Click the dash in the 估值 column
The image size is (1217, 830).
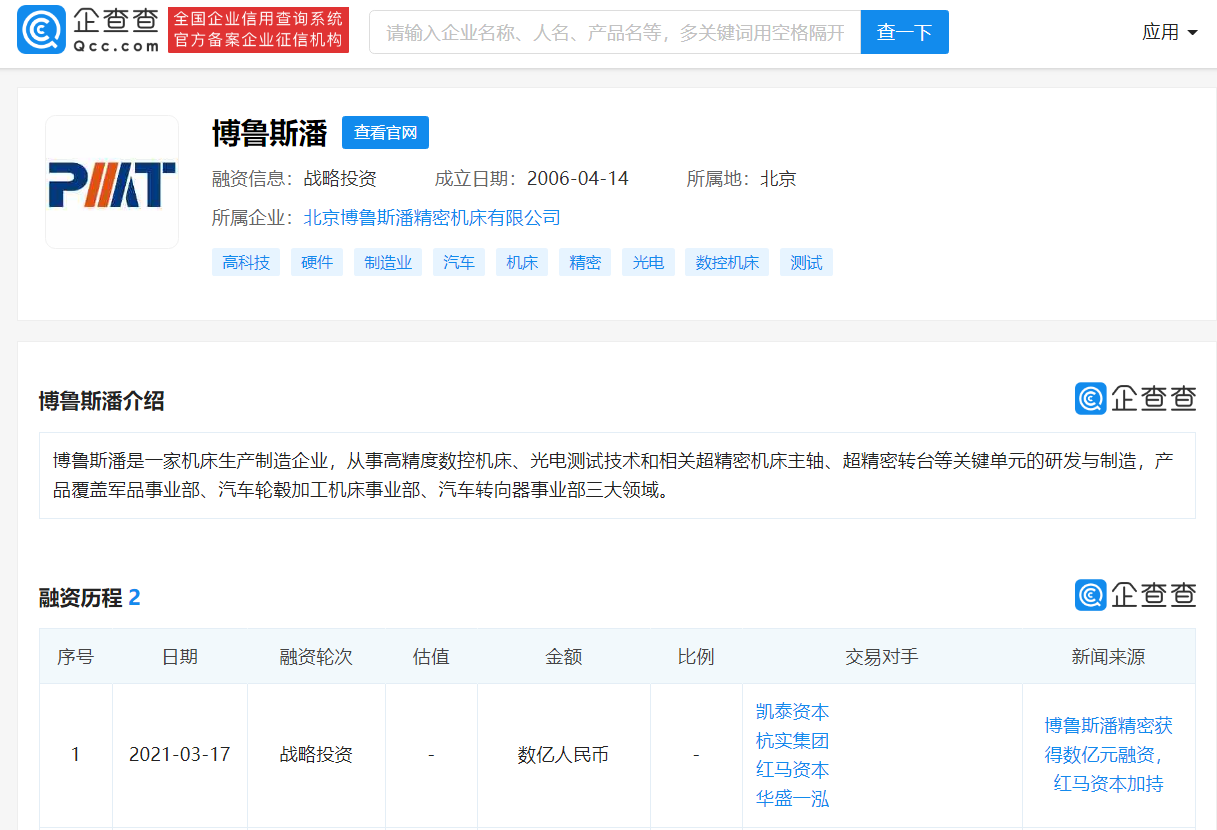click(431, 755)
